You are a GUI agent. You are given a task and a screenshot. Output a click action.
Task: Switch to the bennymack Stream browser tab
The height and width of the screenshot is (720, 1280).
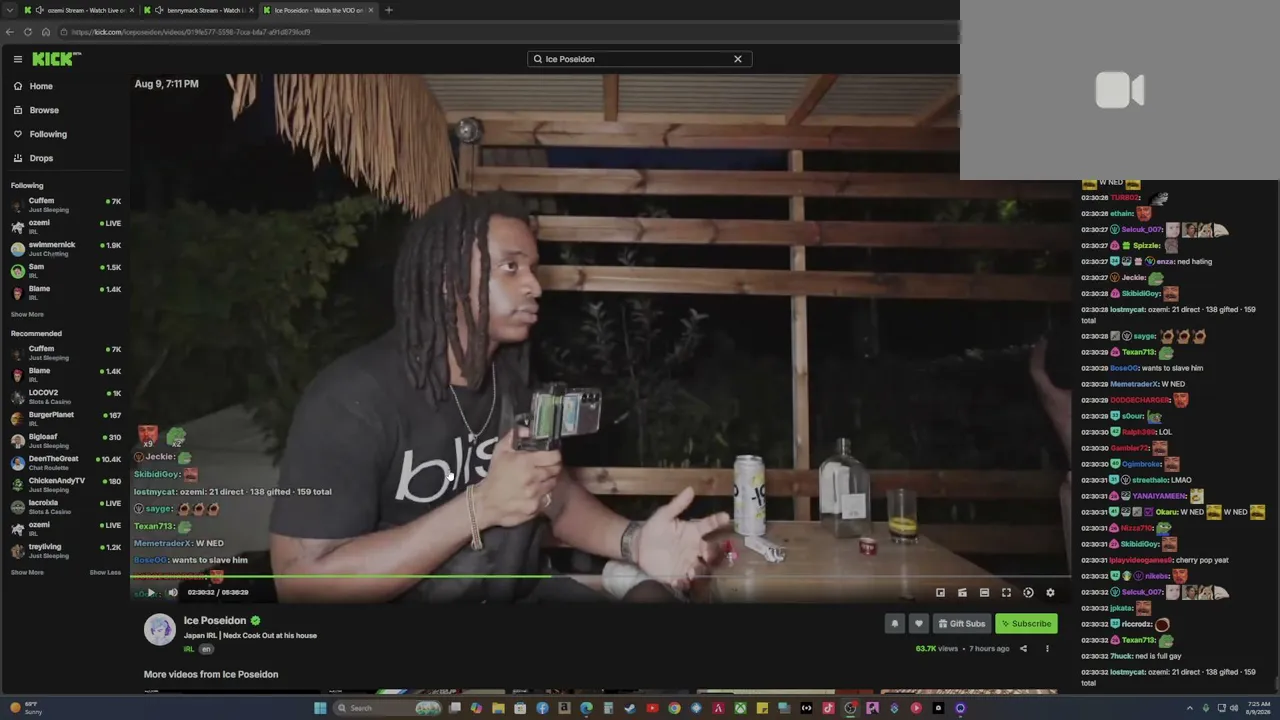[x=197, y=10]
